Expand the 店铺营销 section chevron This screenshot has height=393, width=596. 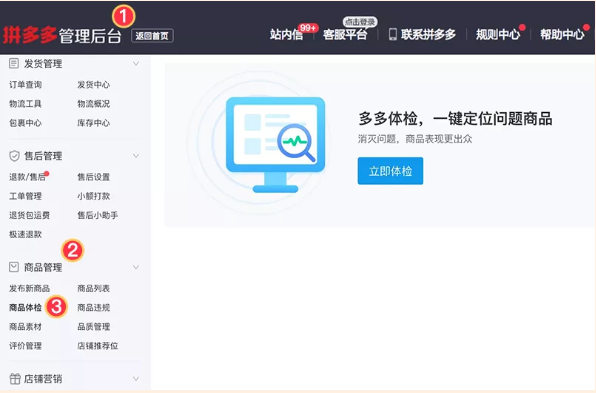[x=136, y=379]
